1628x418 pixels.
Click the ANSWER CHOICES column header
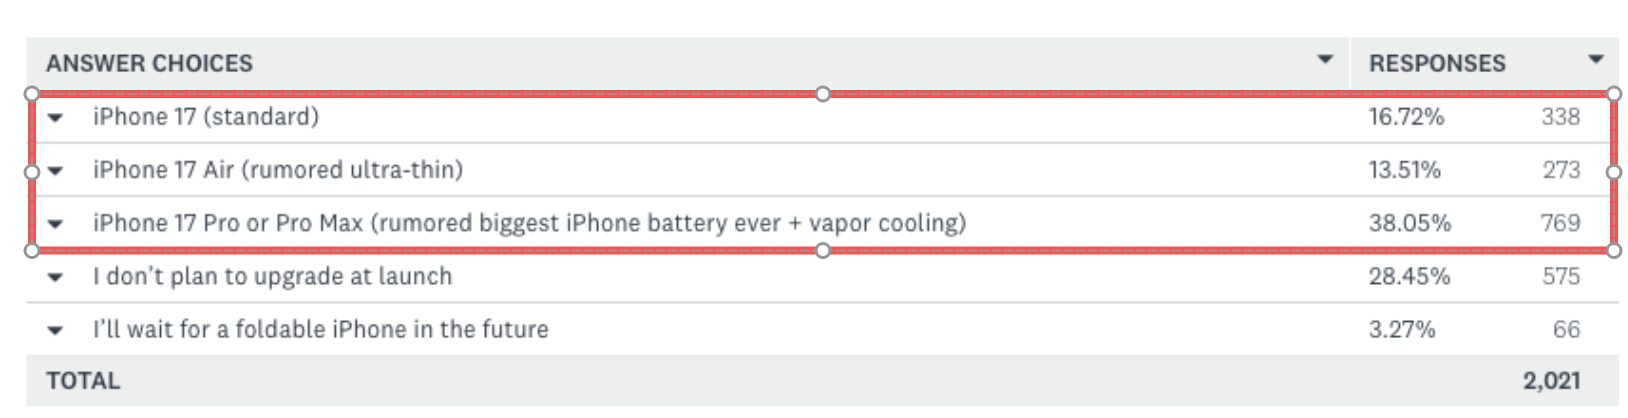(149, 63)
